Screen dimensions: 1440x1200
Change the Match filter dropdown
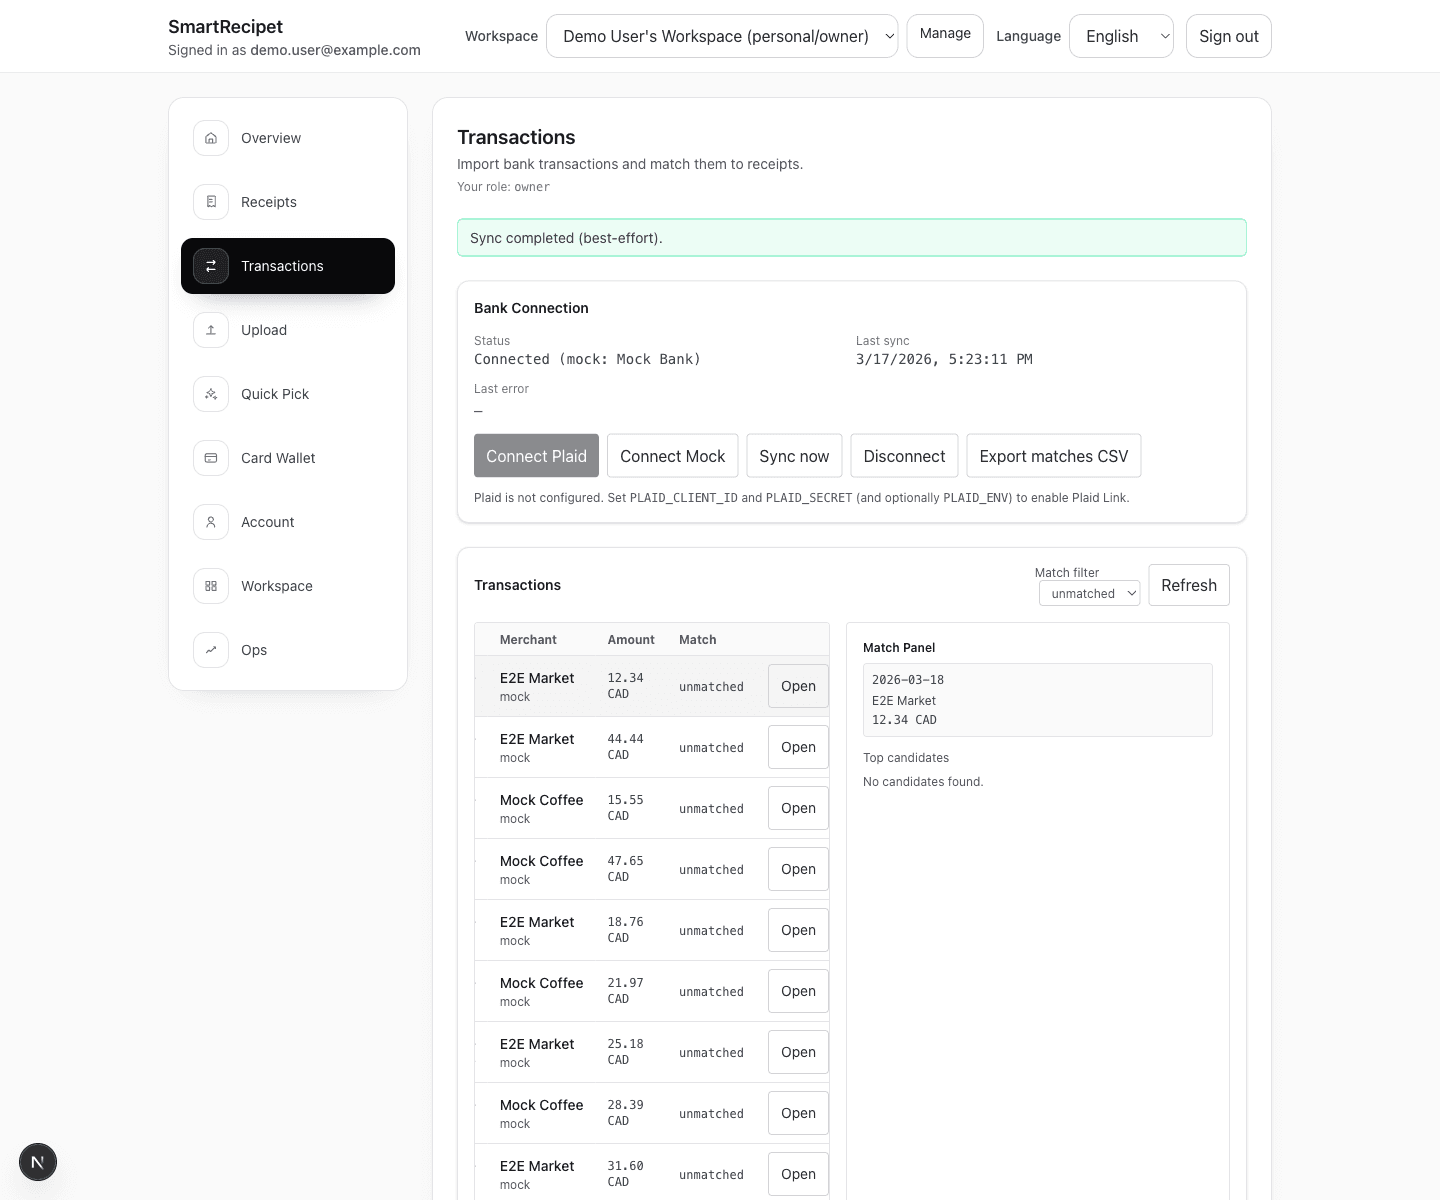click(1089, 593)
